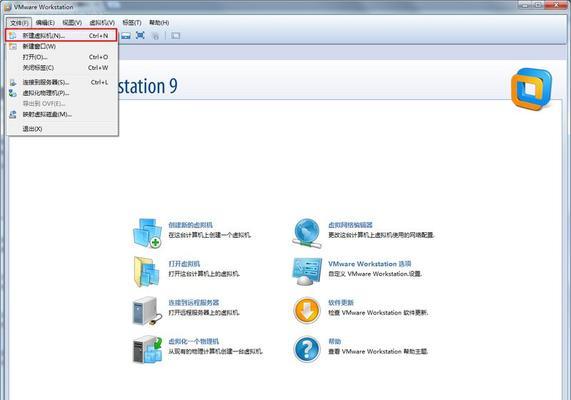Click the Ctrl+L shortcut label

click(99, 82)
